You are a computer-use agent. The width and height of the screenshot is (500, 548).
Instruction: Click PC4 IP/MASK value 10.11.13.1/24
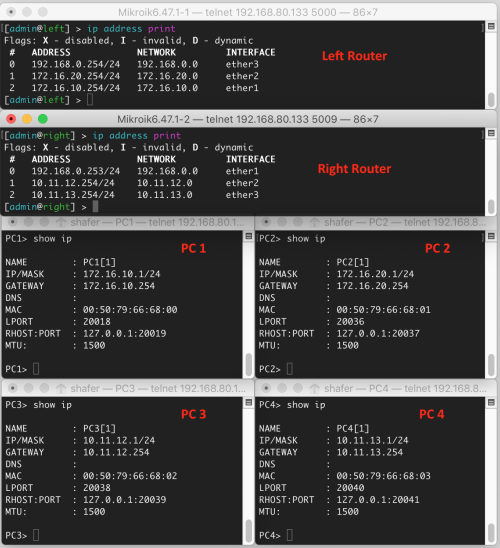tap(372, 440)
